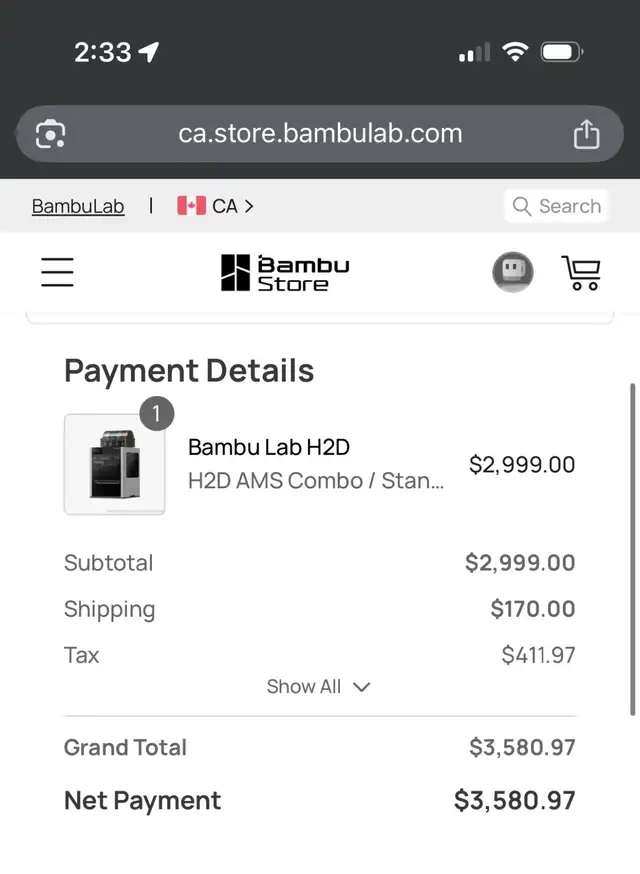Tap the Bambu Store logo
This screenshot has height=874, width=640.
[283, 271]
